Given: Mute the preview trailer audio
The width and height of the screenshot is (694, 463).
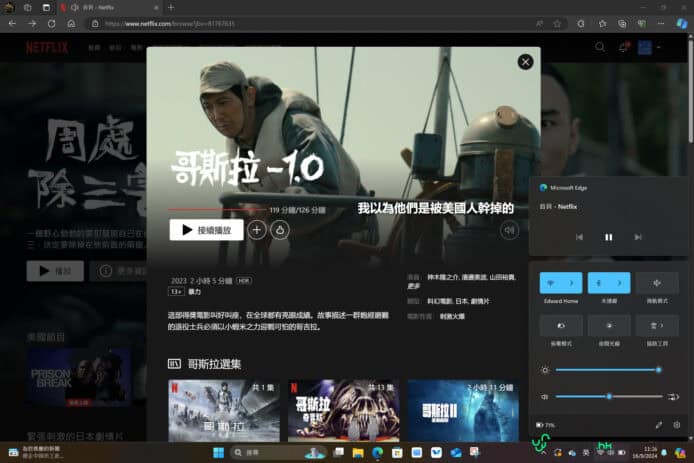Looking at the screenshot, I should click(x=510, y=230).
